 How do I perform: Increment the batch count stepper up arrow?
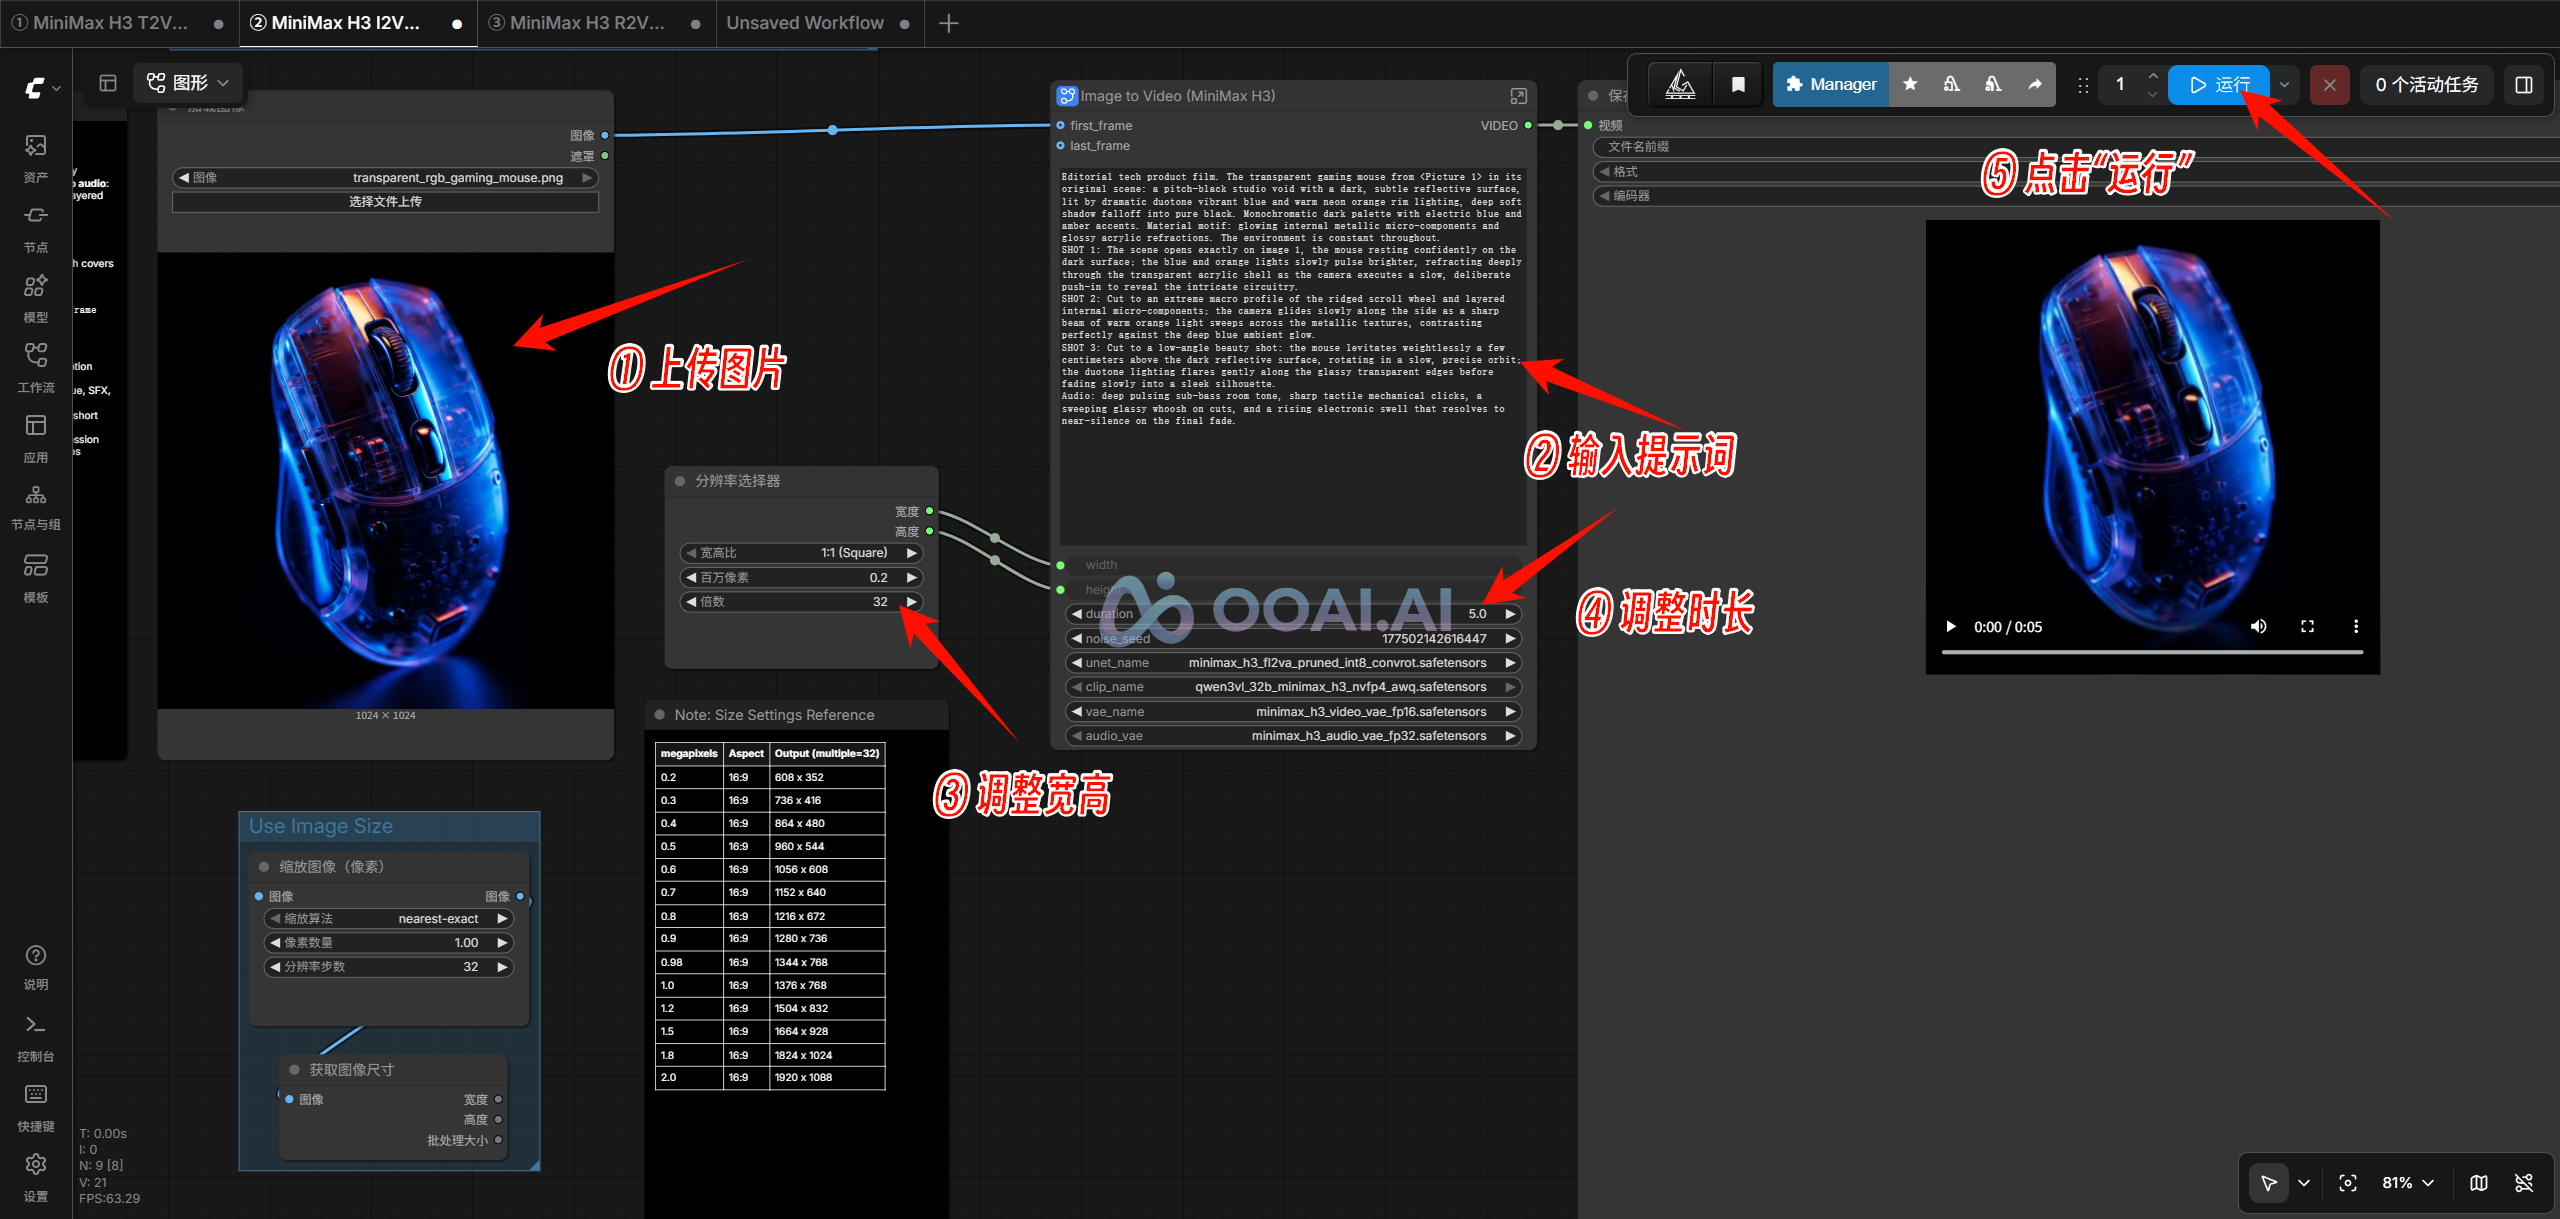coord(2153,75)
